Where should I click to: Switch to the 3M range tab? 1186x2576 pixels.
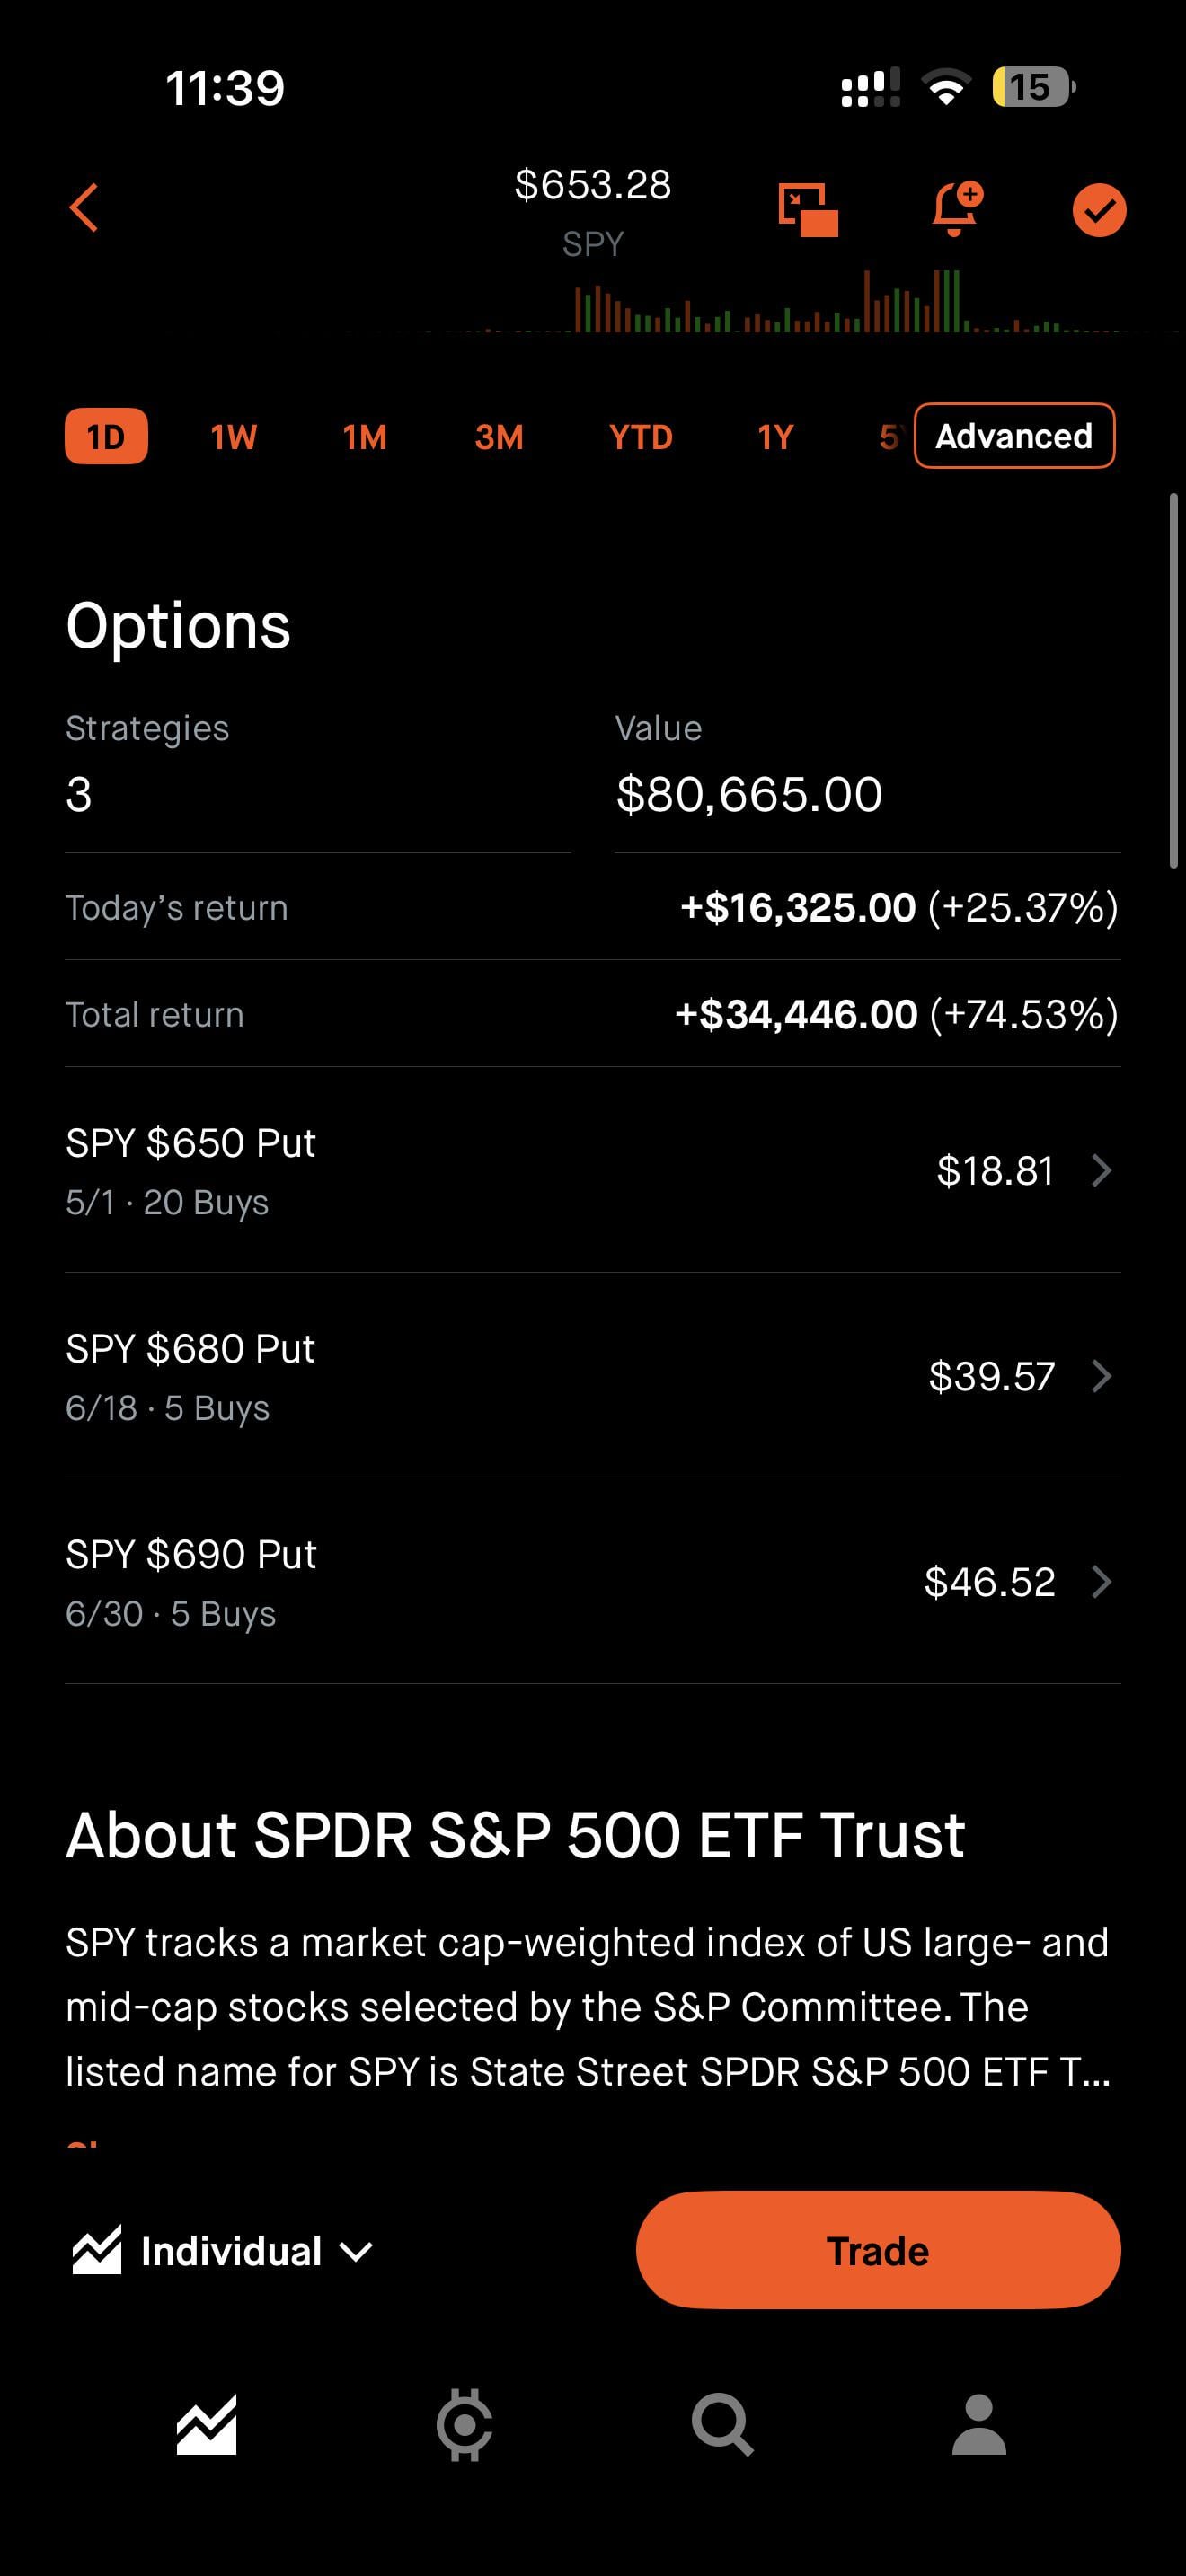coord(499,437)
